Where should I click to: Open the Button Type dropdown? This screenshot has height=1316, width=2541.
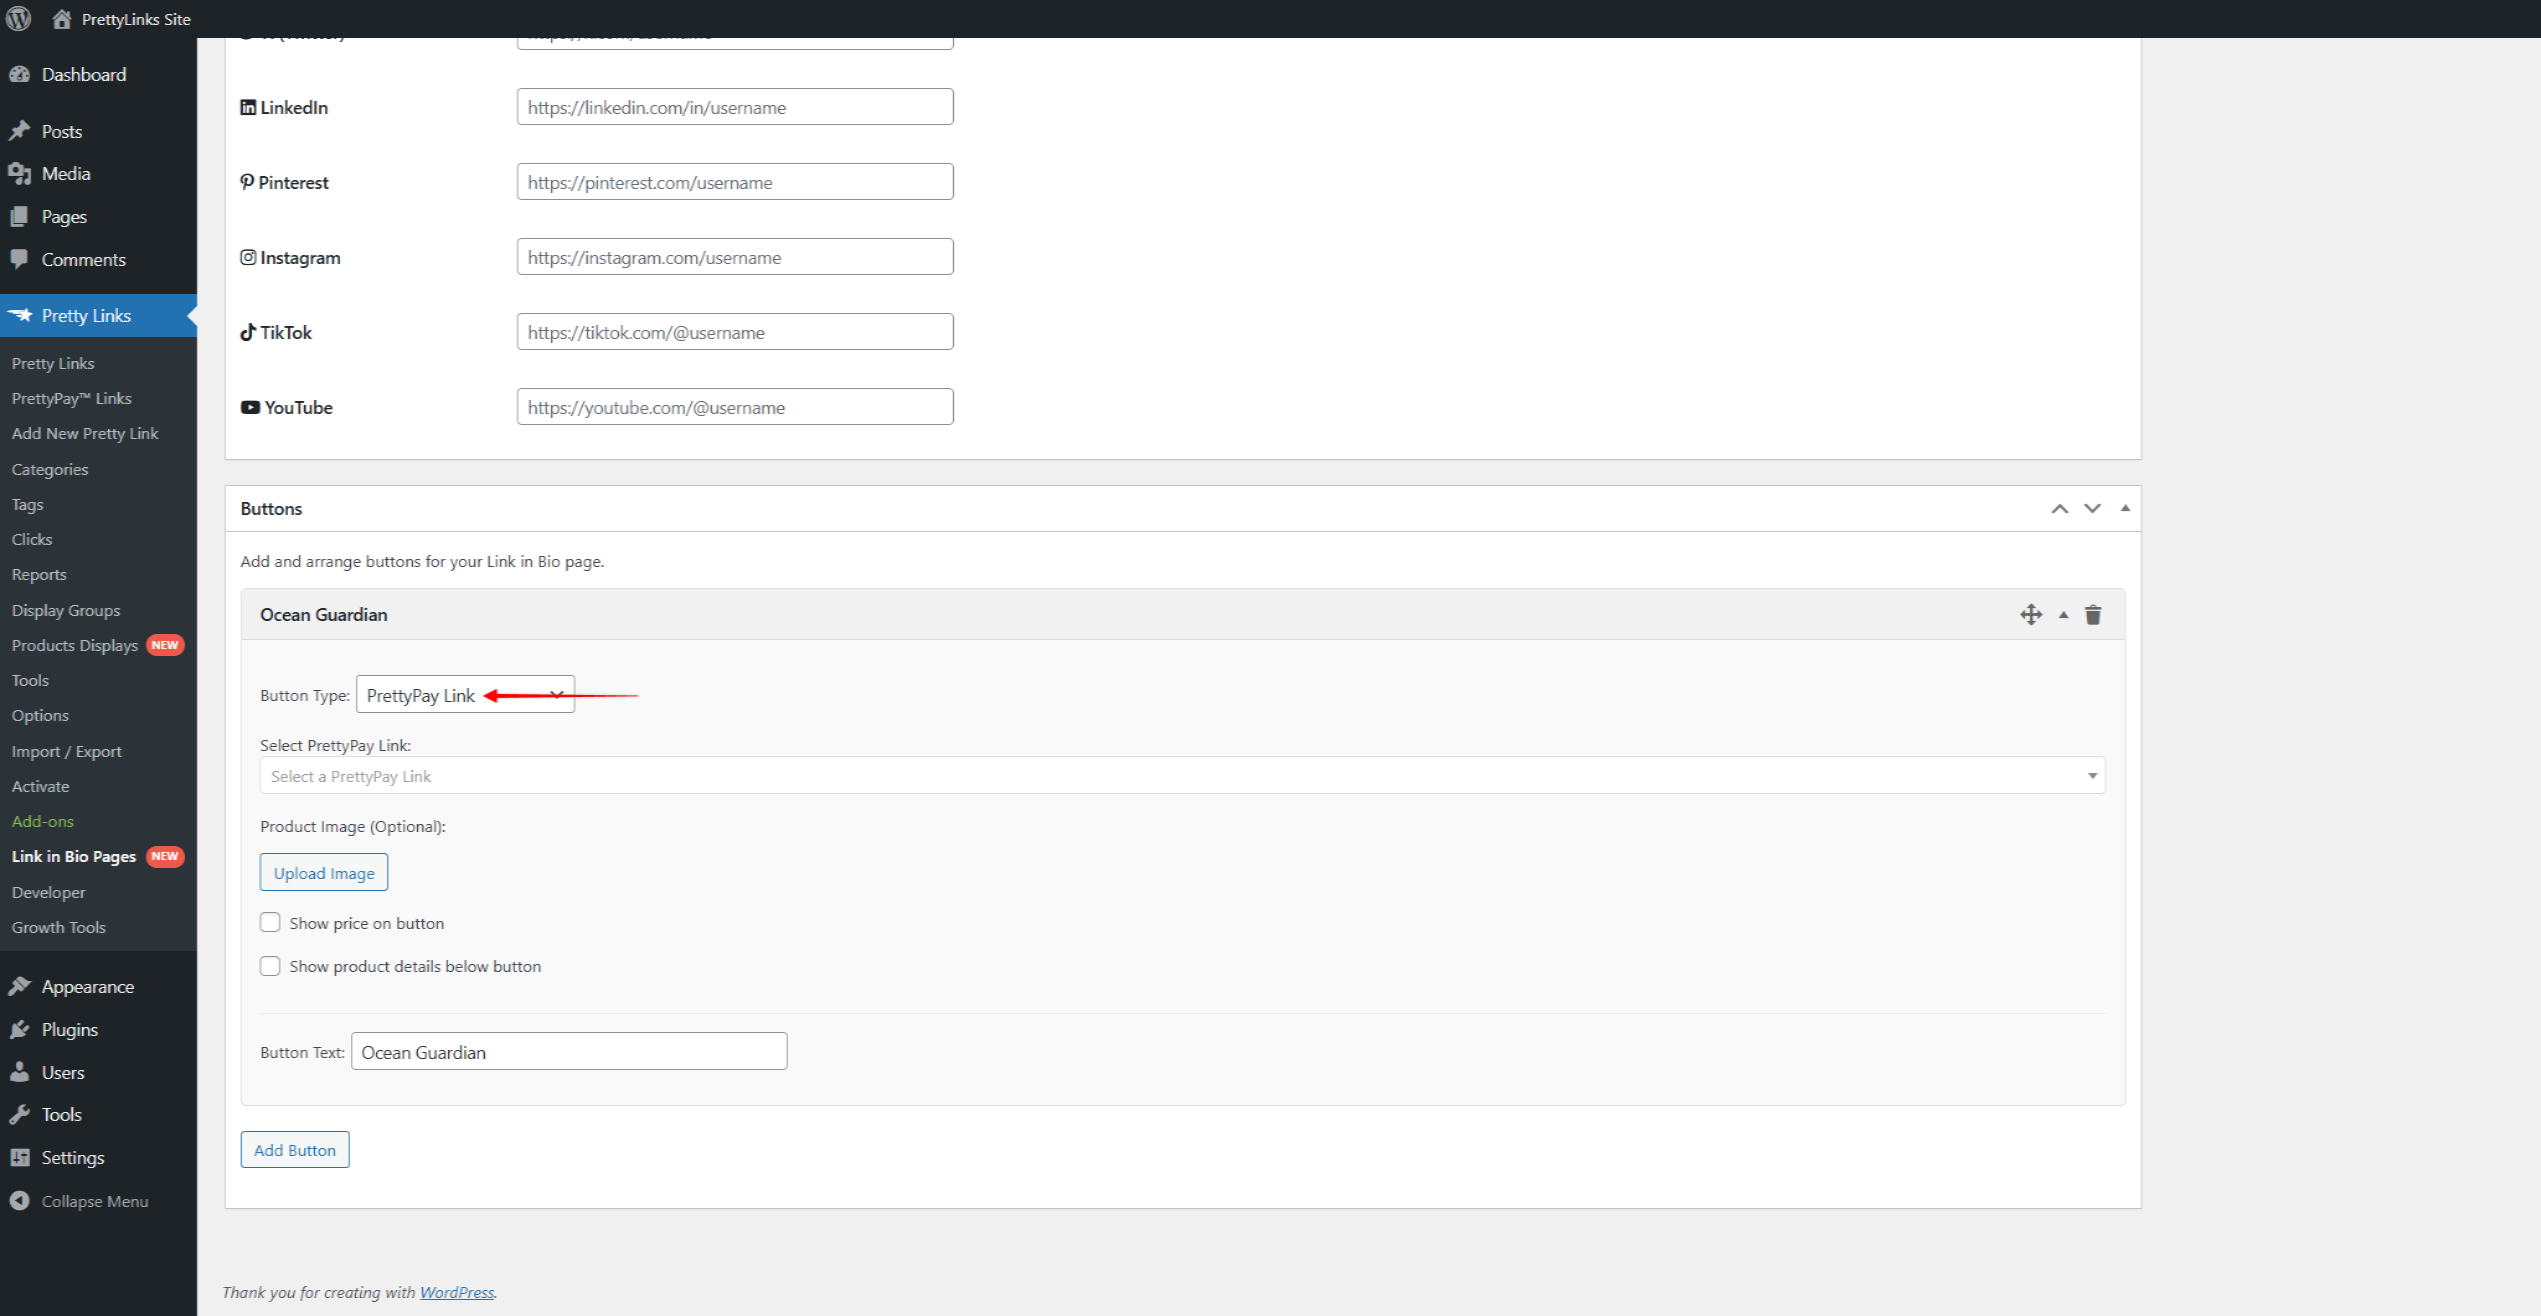click(465, 695)
